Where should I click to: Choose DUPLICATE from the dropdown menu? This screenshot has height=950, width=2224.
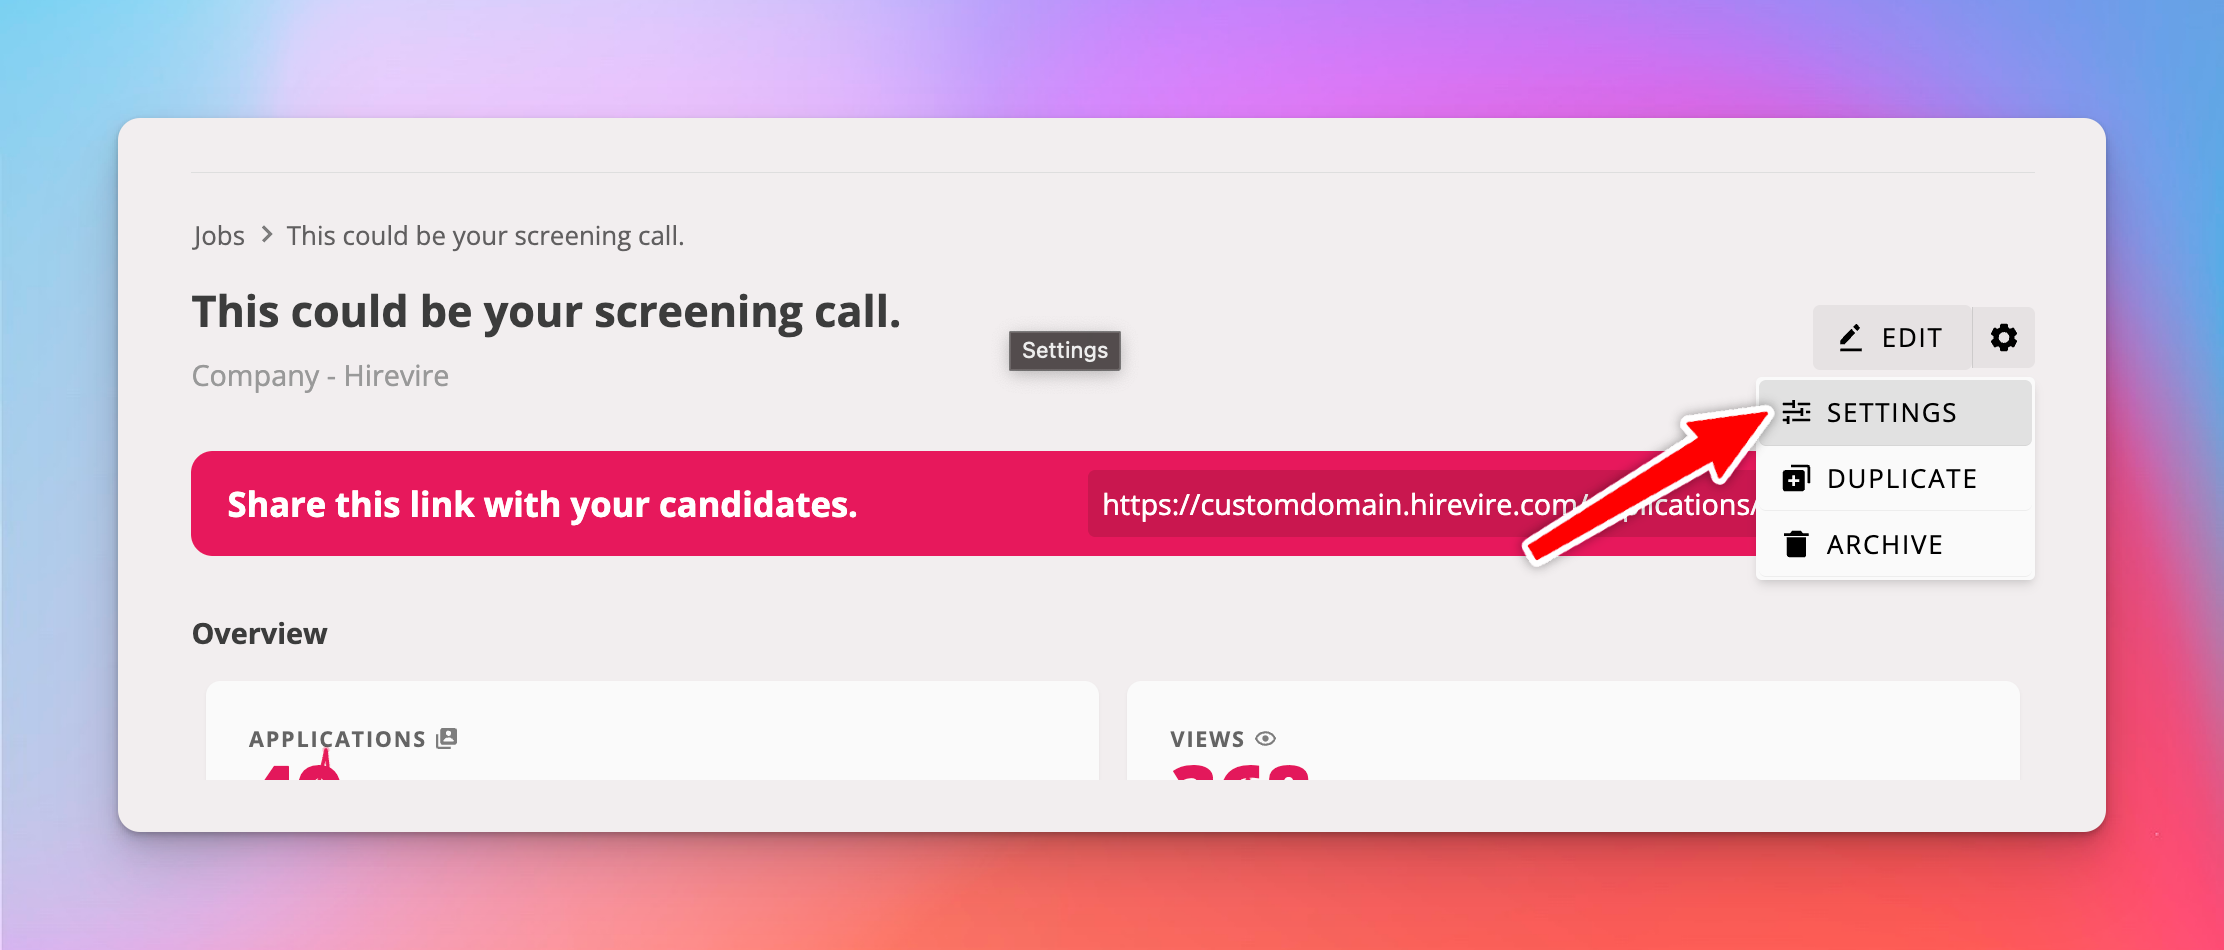point(1901,479)
